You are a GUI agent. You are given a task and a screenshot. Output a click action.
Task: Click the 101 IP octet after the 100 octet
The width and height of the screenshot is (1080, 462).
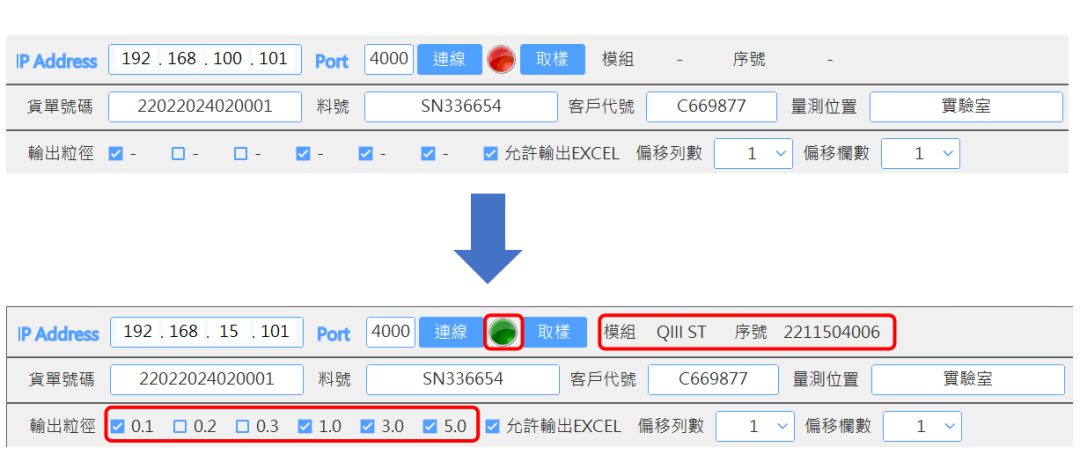click(x=274, y=59)
